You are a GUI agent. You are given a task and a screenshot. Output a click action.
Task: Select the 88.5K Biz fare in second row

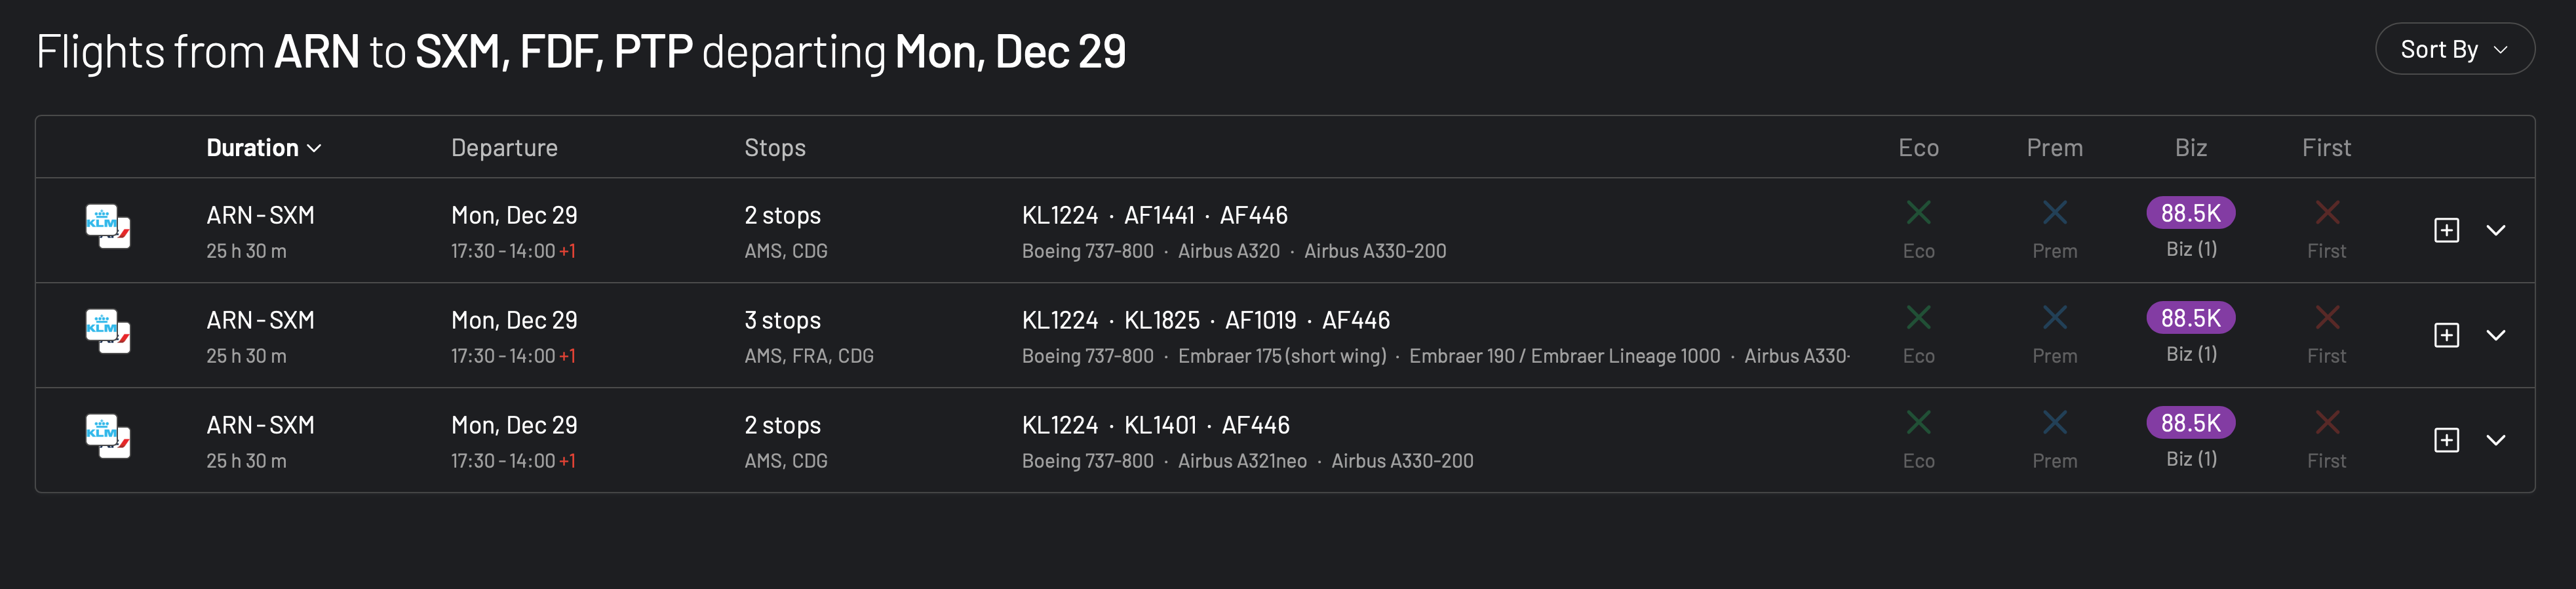2190,318
